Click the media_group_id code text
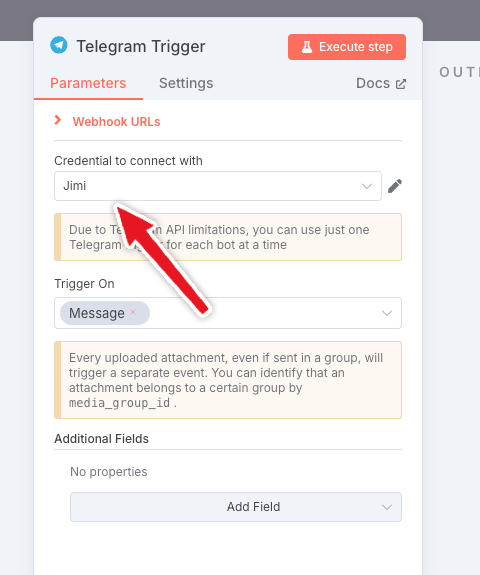Image resolution: width=480 pixels, height=575 pixels. pos(120,403)
